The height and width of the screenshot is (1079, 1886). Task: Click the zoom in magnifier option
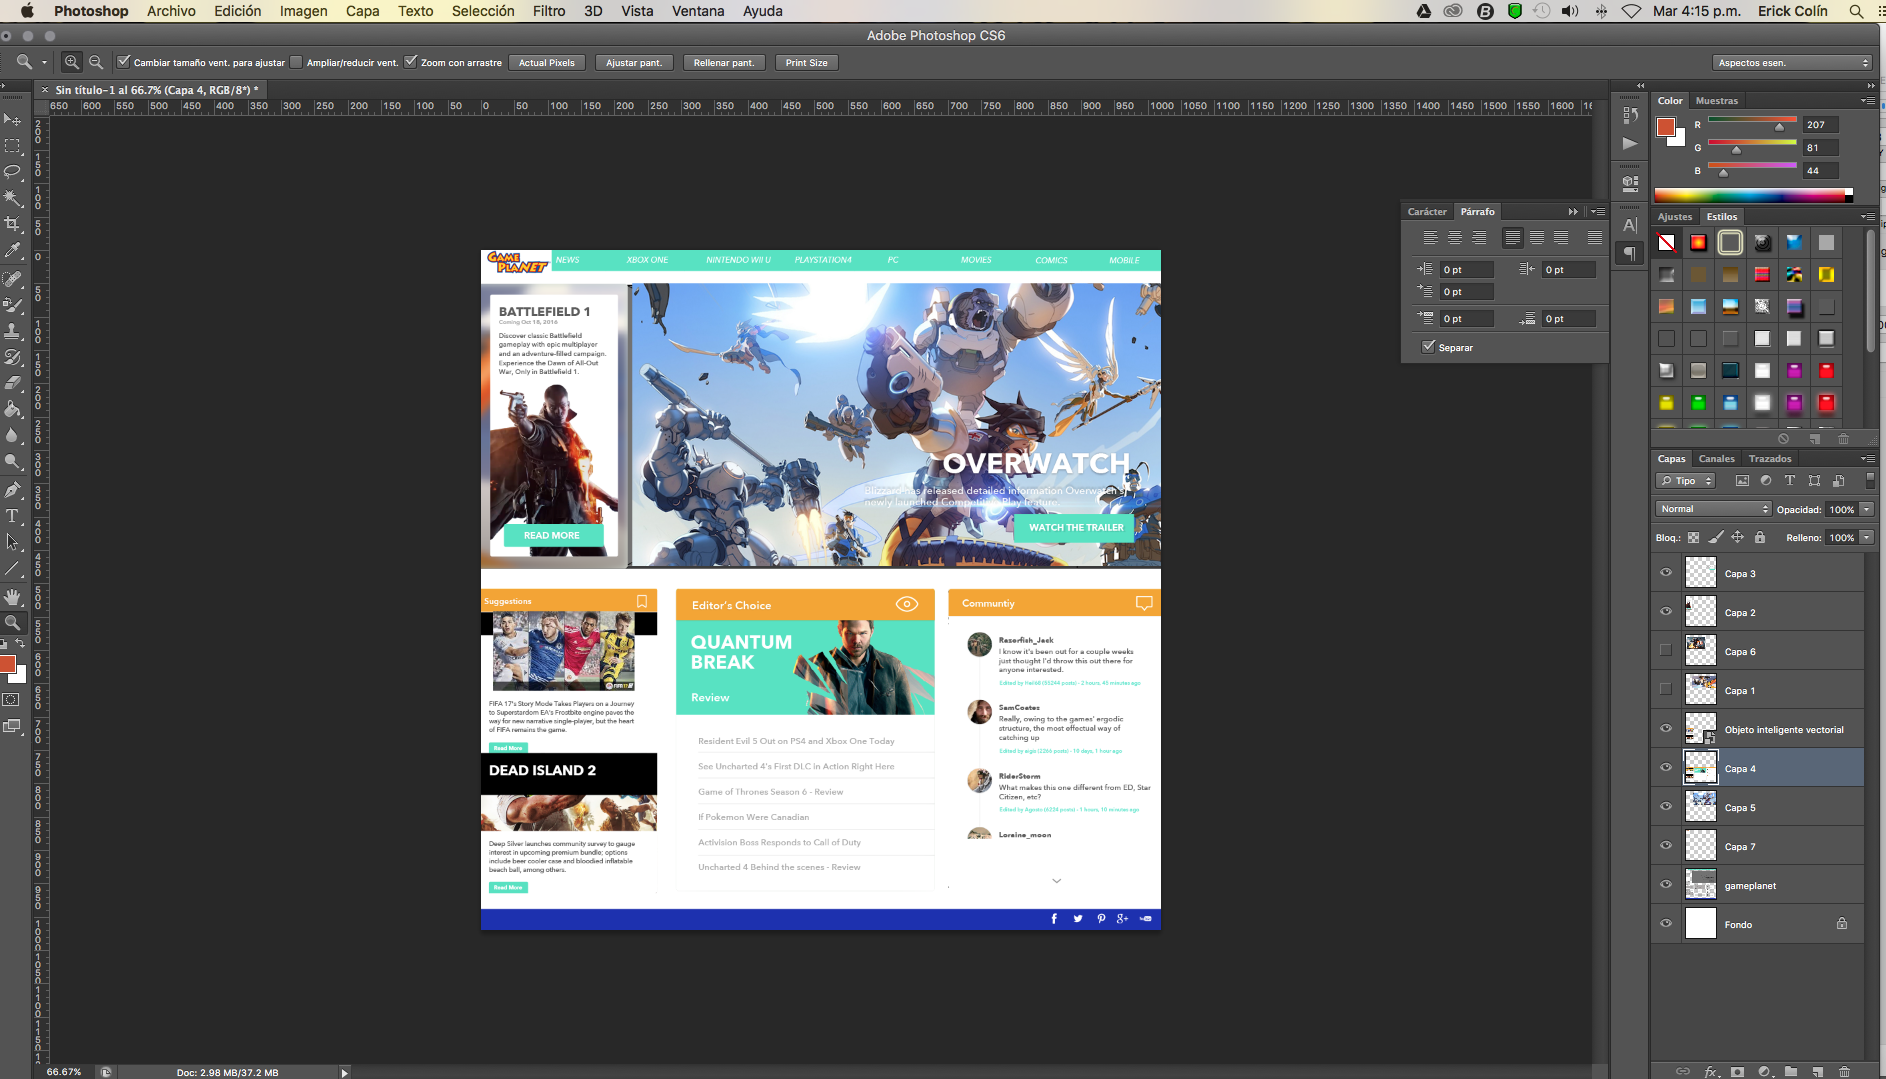72,62
